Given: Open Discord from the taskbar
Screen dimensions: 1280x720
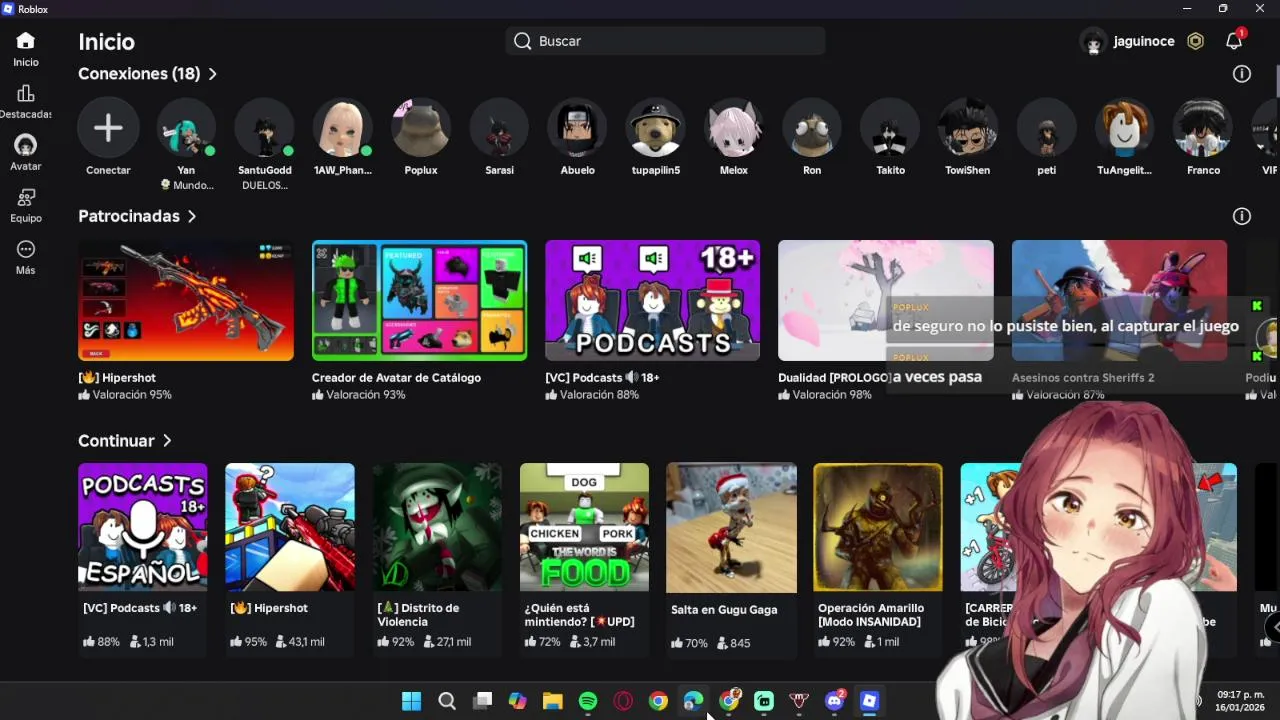Looking at the screenshot, I should click(x=834, y=701).
